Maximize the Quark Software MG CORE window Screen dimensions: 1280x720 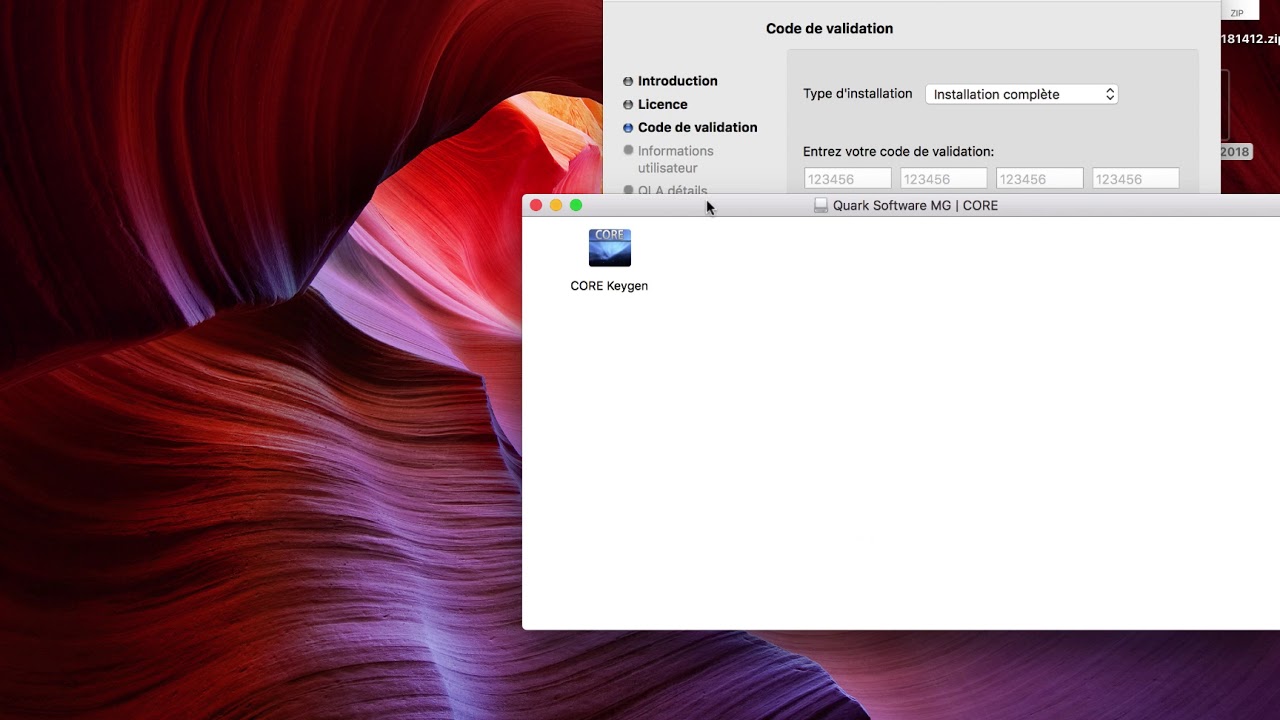576,205
